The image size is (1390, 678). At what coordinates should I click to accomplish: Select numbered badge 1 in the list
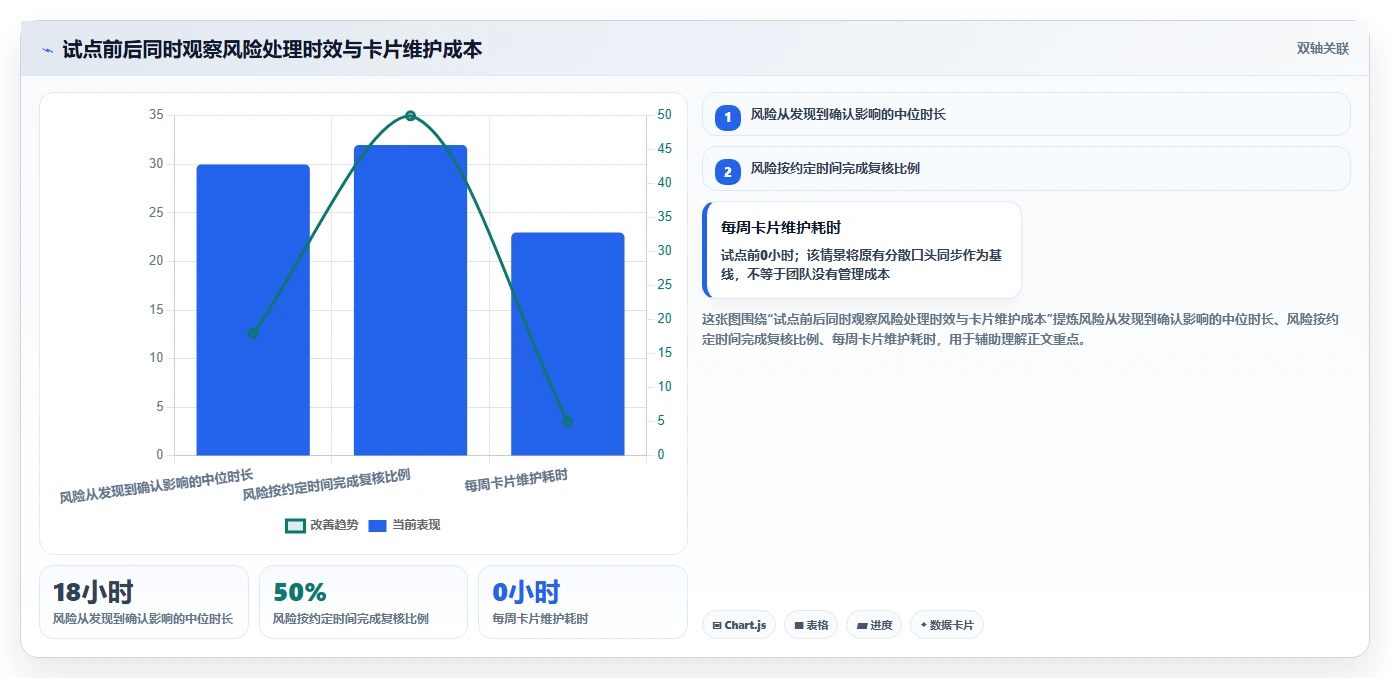728,117
